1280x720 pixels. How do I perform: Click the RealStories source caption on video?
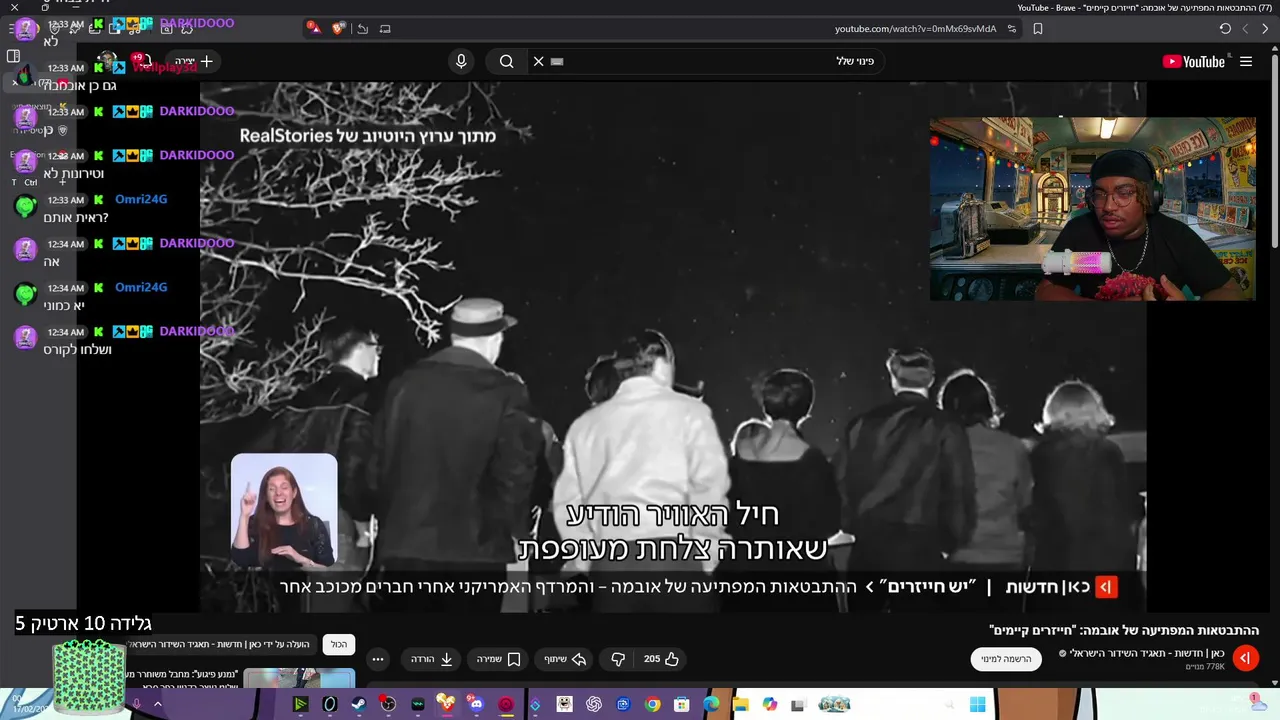point(367,135)
